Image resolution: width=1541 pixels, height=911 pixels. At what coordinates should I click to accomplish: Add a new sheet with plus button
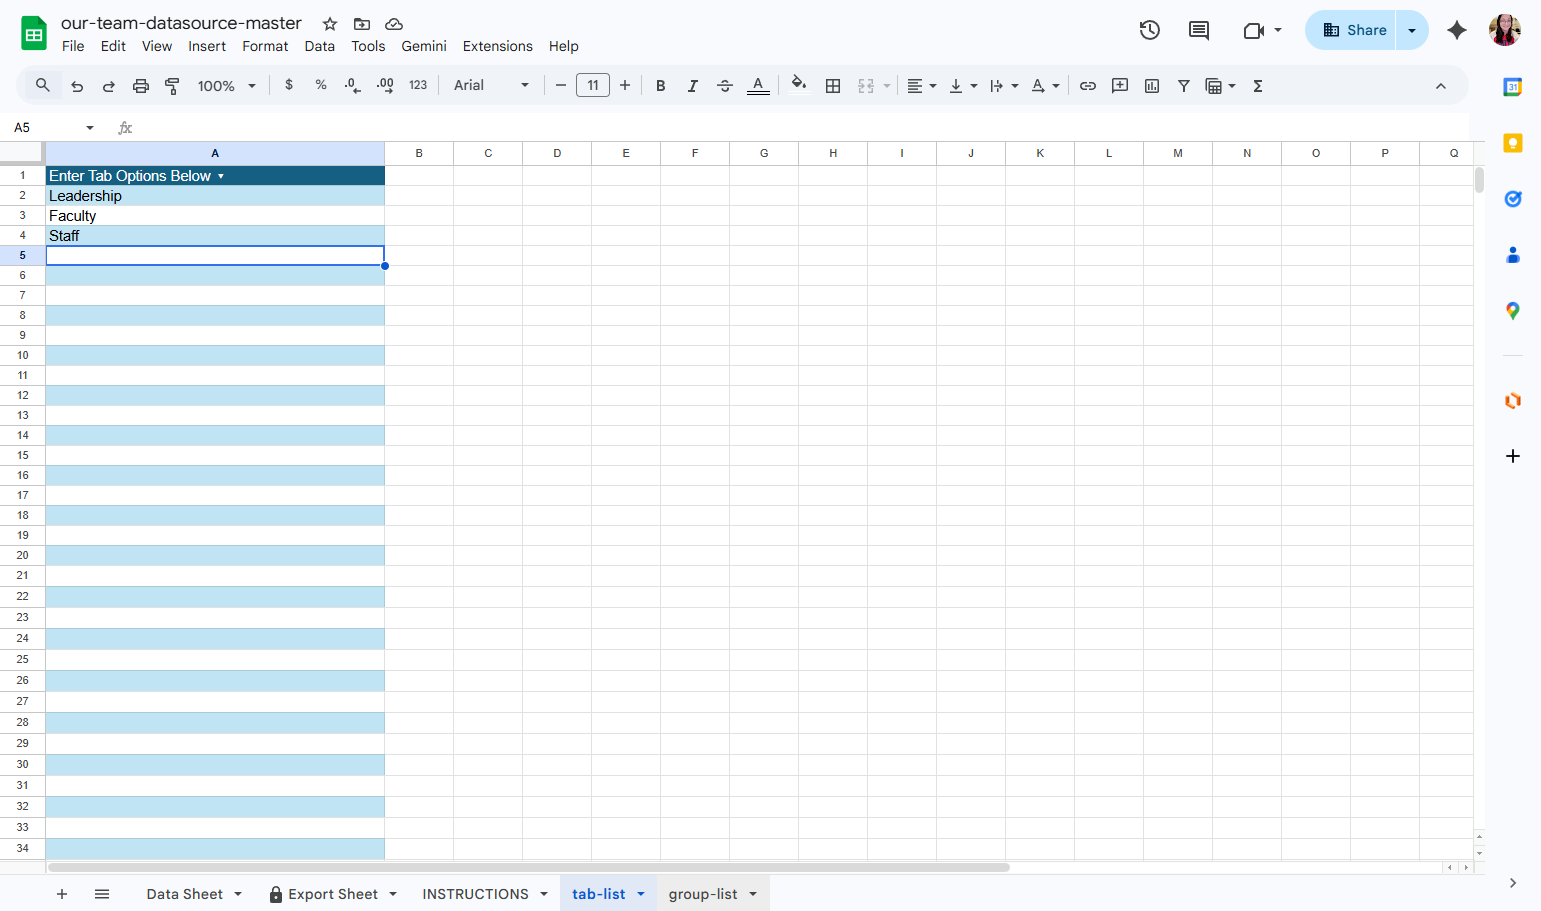tap(62, 894)
